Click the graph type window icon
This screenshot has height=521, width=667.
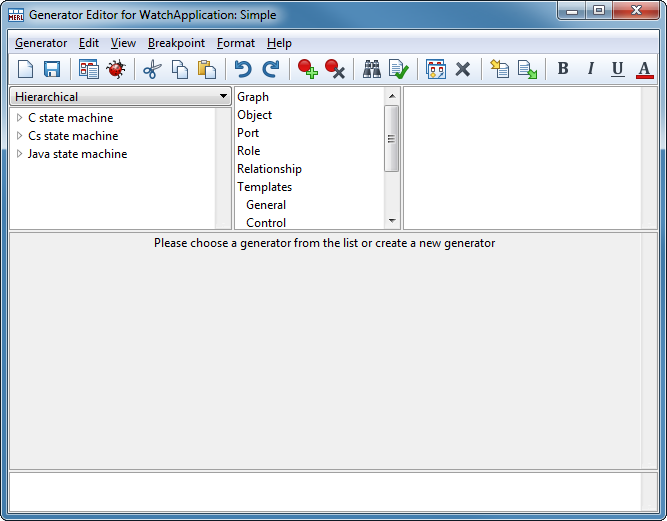436,69
